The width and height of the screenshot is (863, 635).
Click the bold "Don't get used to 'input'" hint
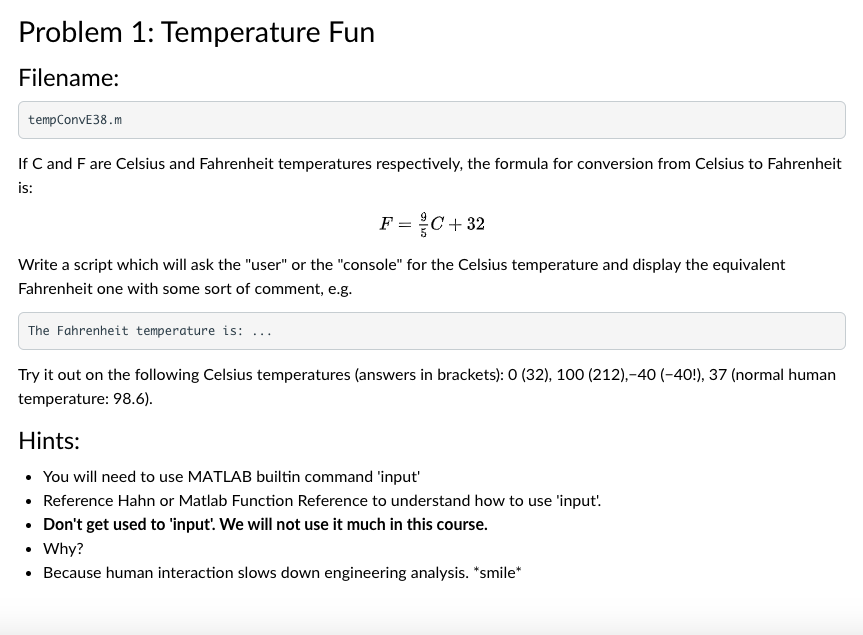(x=265, y=525)
